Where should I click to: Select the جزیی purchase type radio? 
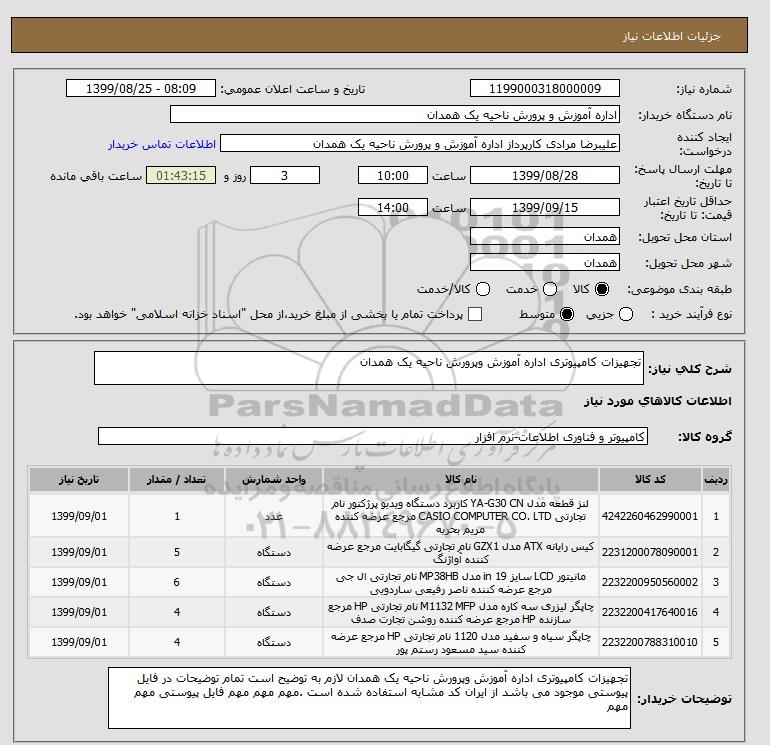point(626,314)
